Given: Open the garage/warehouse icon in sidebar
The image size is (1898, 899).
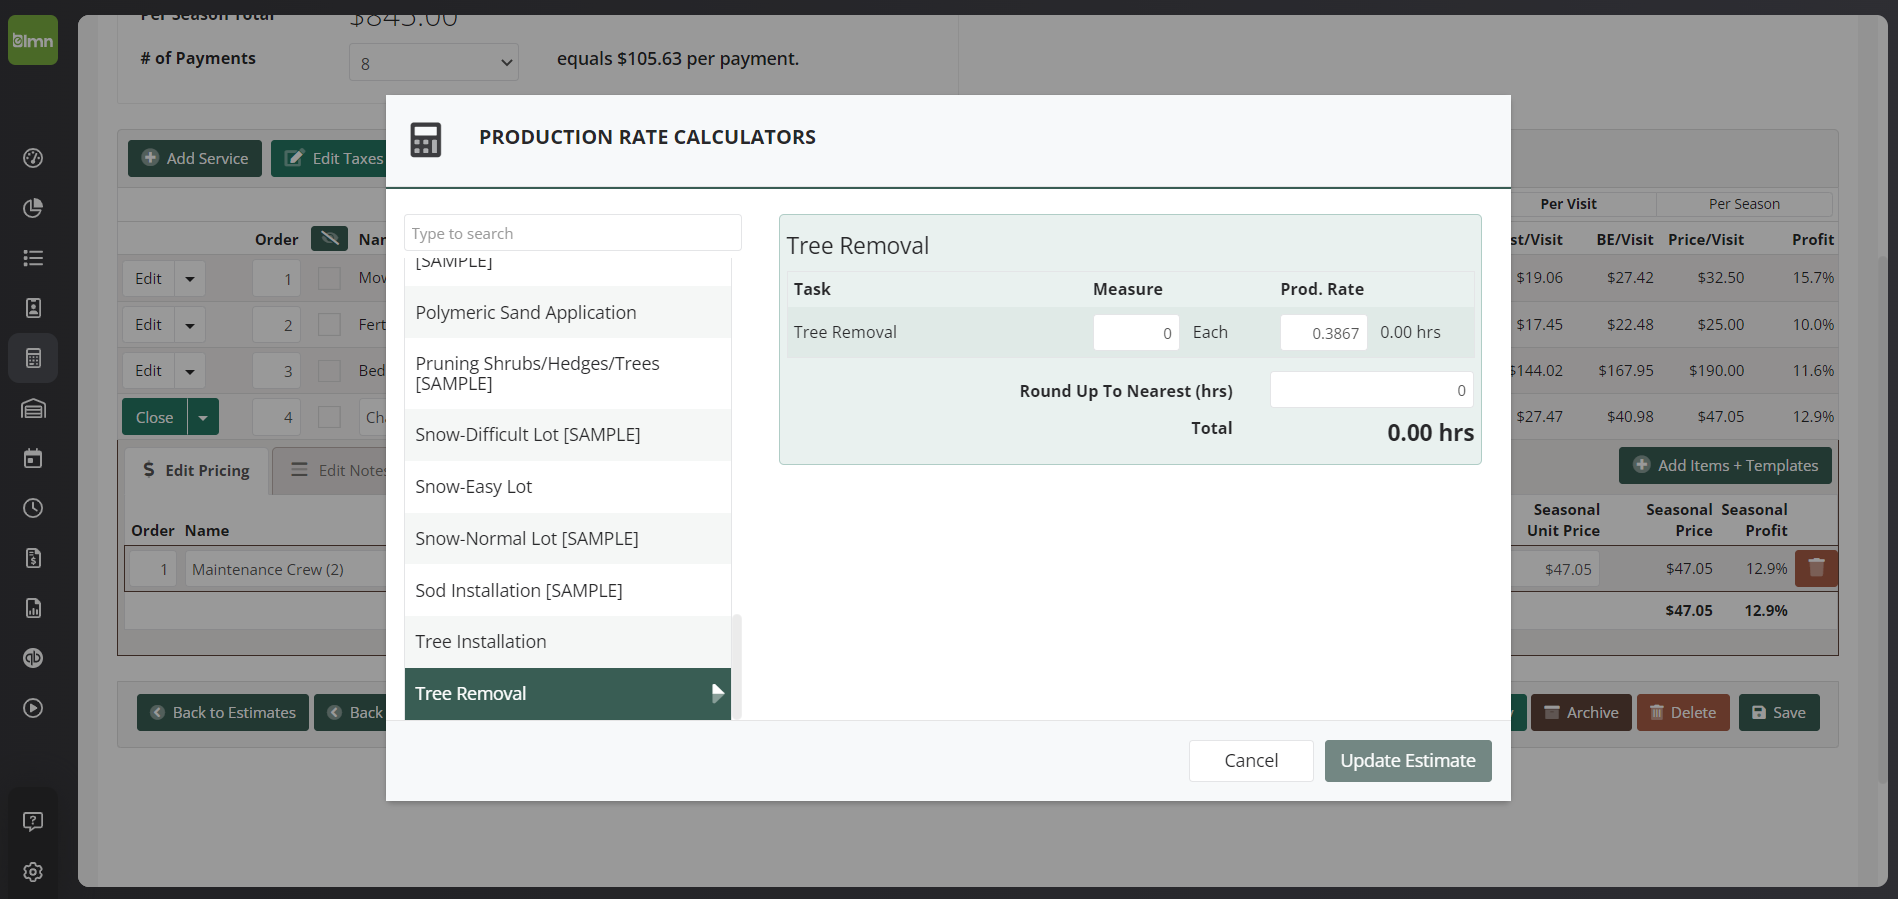Looking at the screenshot, I should [x=33, y=408].
